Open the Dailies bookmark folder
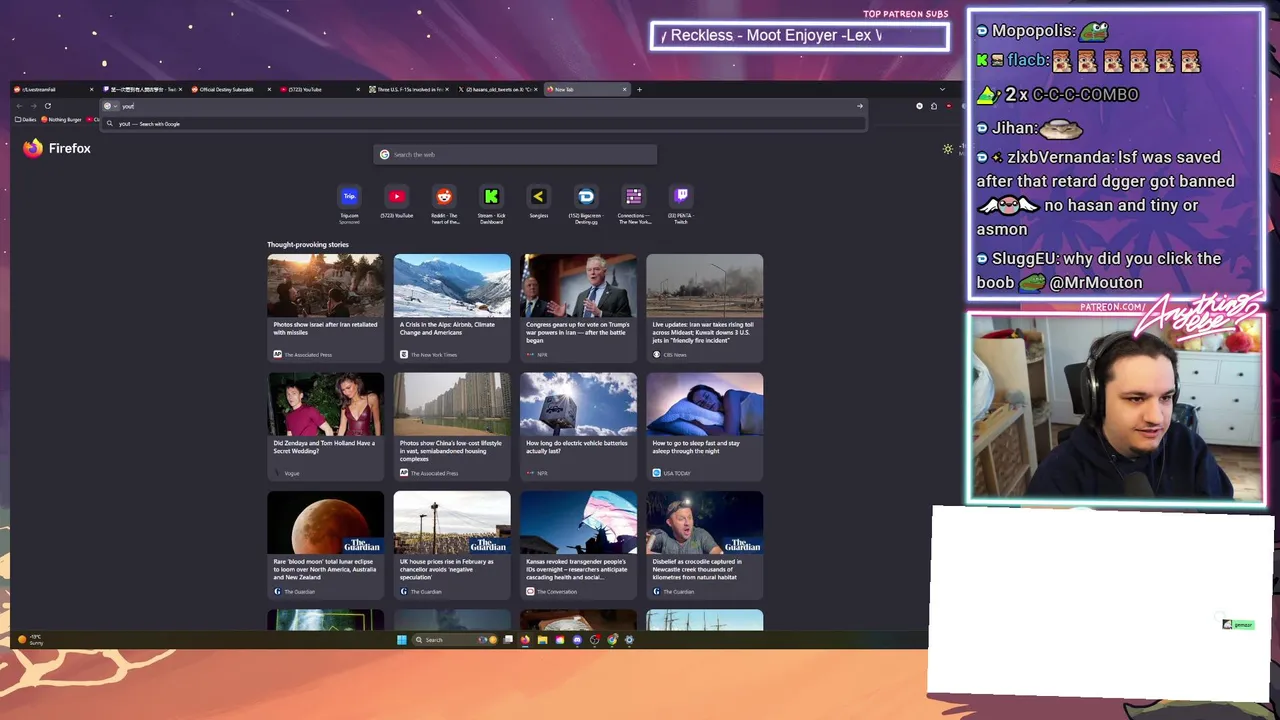The width and height of the screenshot is (1280, 720). coord(26,120)
